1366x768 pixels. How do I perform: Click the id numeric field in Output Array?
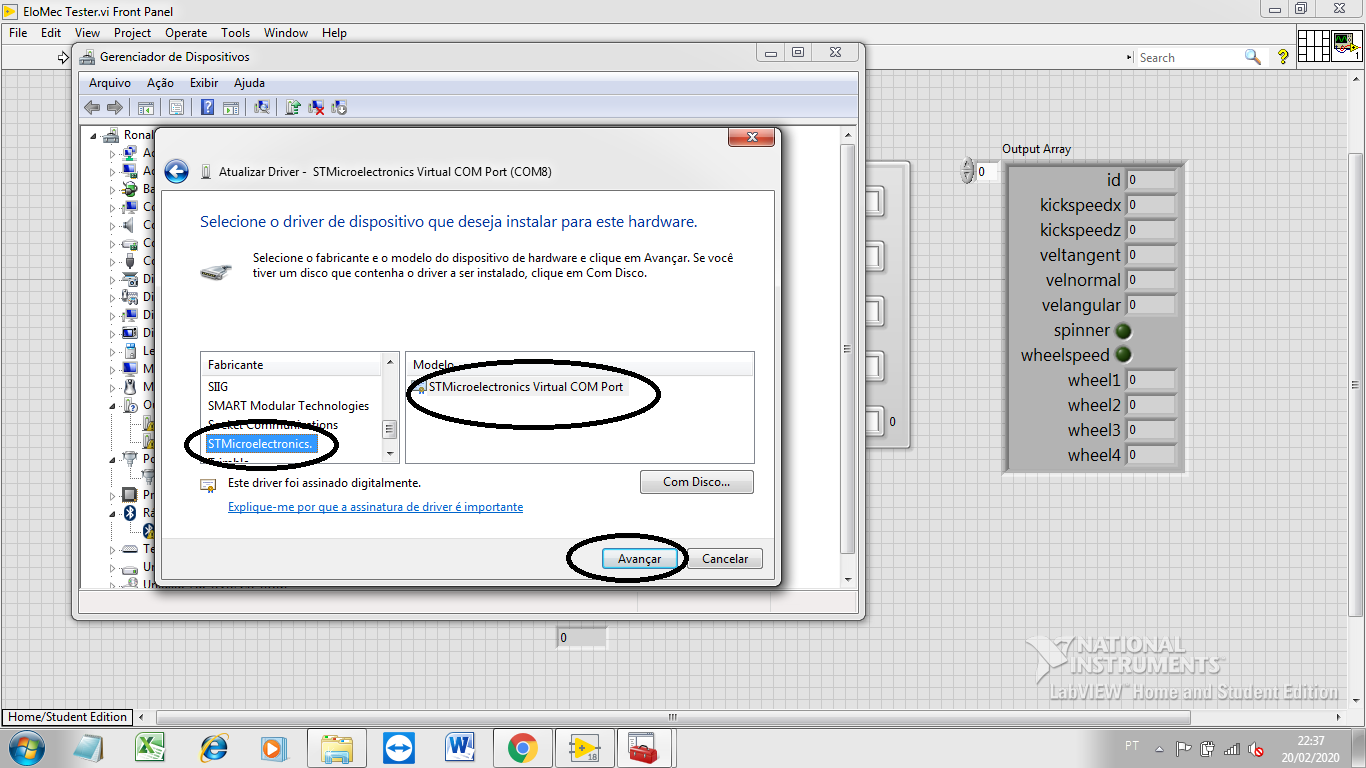1151,180
